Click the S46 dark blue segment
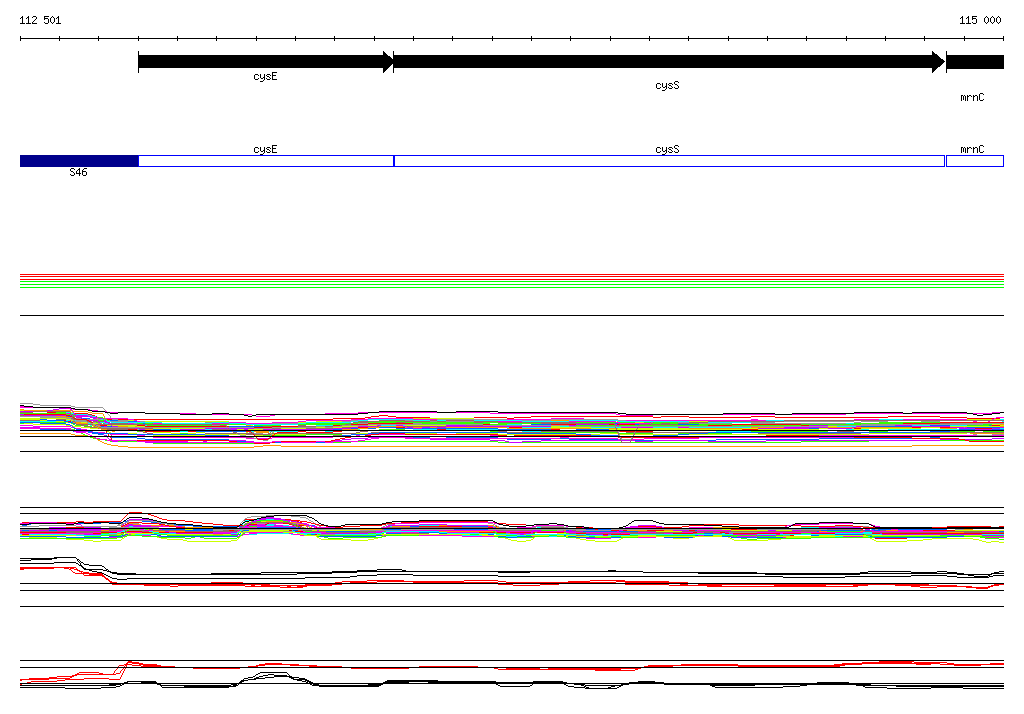Viewport: 1024px width, 714px height. [x=79, y=161]
